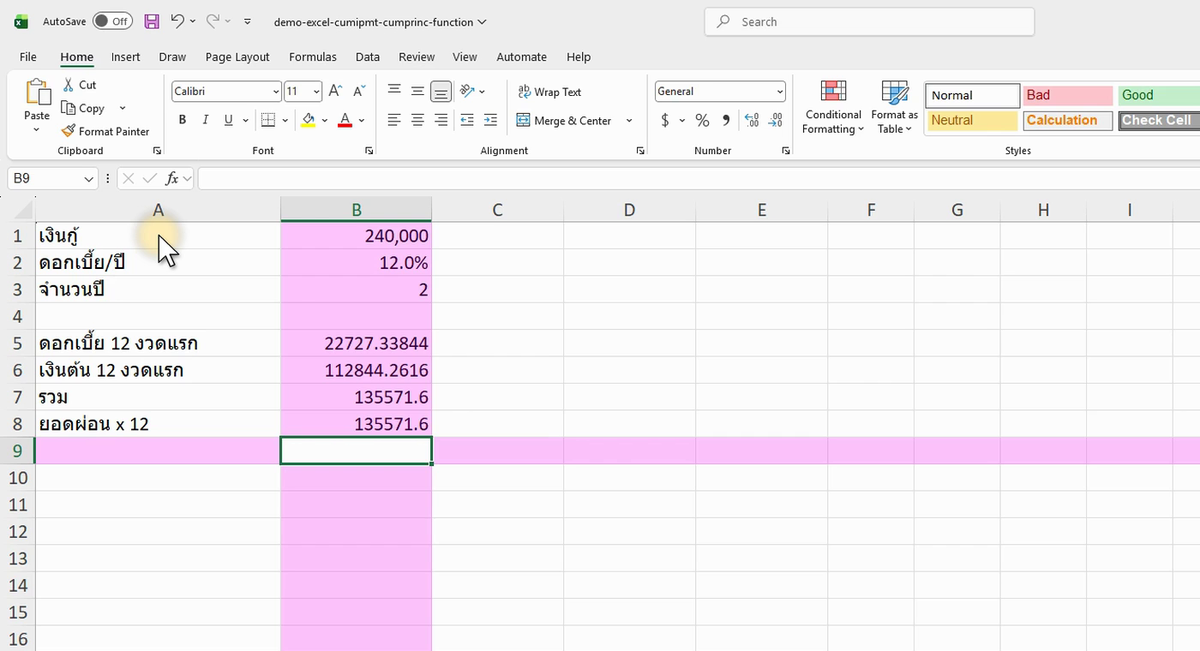Switch to the Insert ribbon tab
This screenshot has height=651, width=1200.
126,57
